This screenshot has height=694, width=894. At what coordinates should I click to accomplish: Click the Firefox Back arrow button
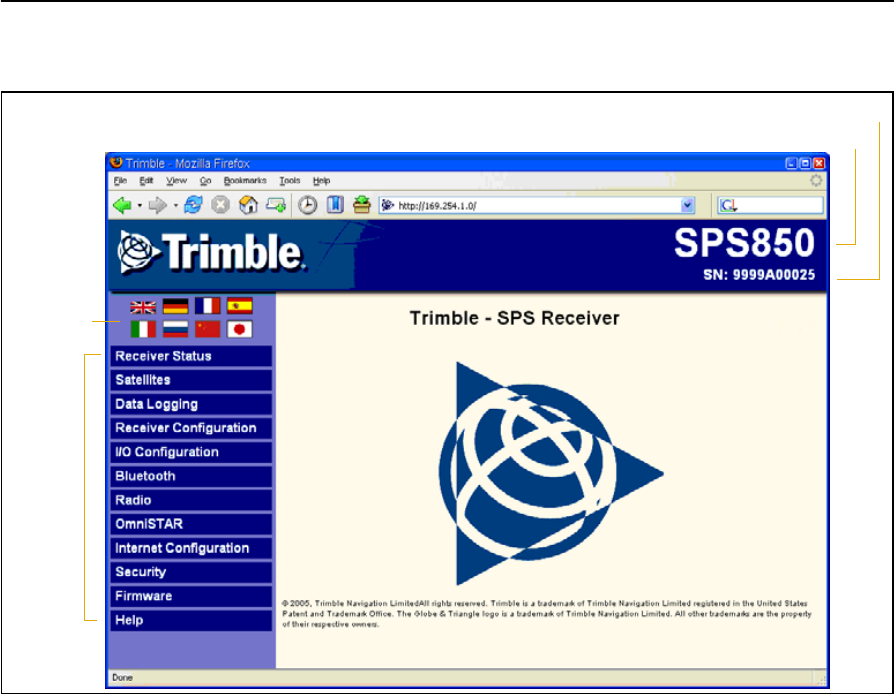123,205
